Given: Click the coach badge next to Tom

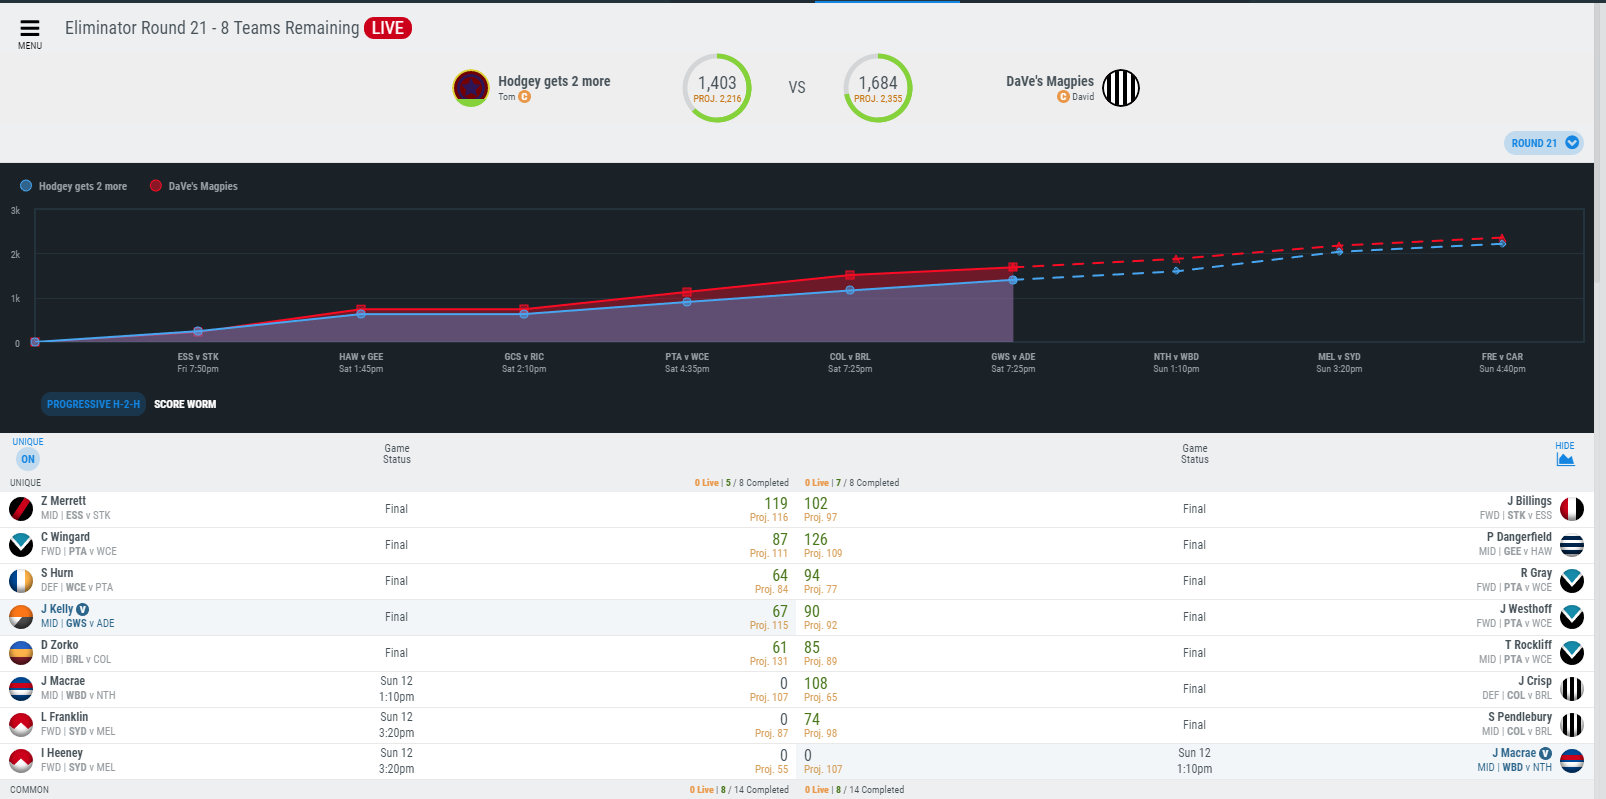Looking at the screenshot, I should coord(524,97).
